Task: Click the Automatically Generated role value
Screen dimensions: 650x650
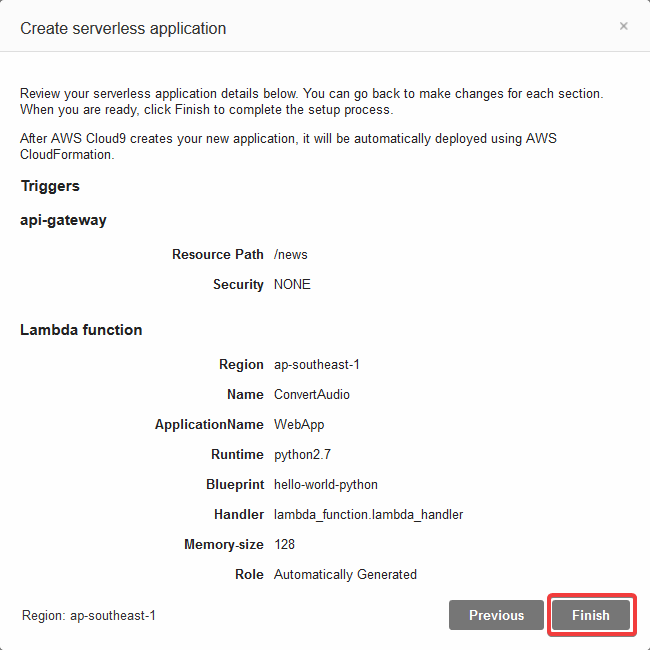Action: (x=345, y=575)
